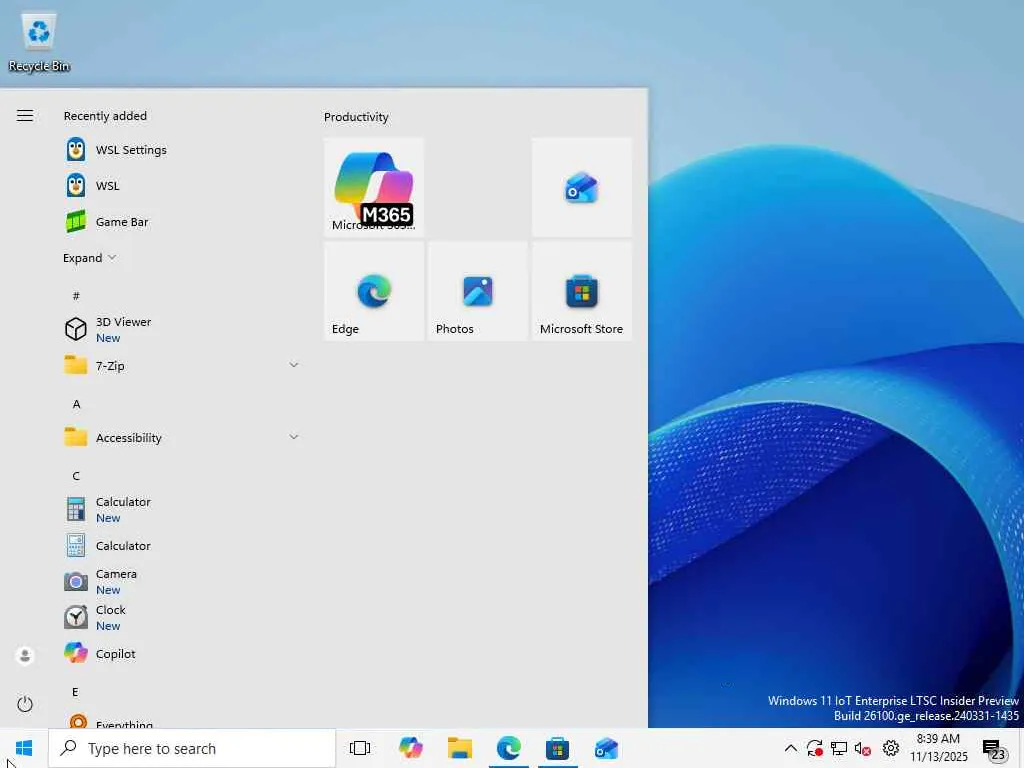
Task: Launch WSL from recently added
Action: point(182,185)
